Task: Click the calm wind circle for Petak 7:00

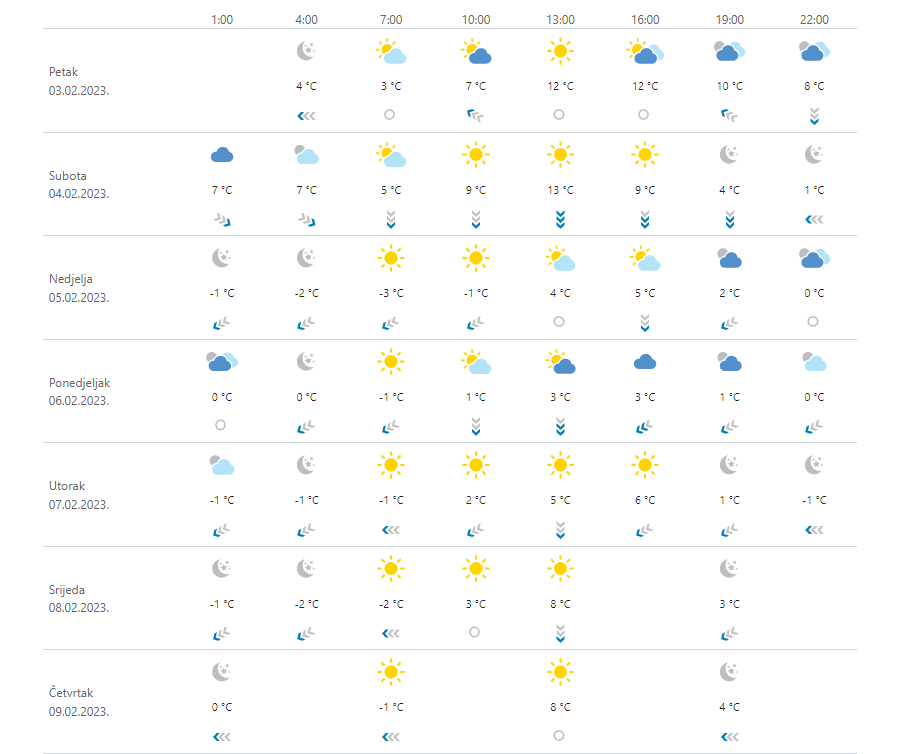Action: (389, 115)
